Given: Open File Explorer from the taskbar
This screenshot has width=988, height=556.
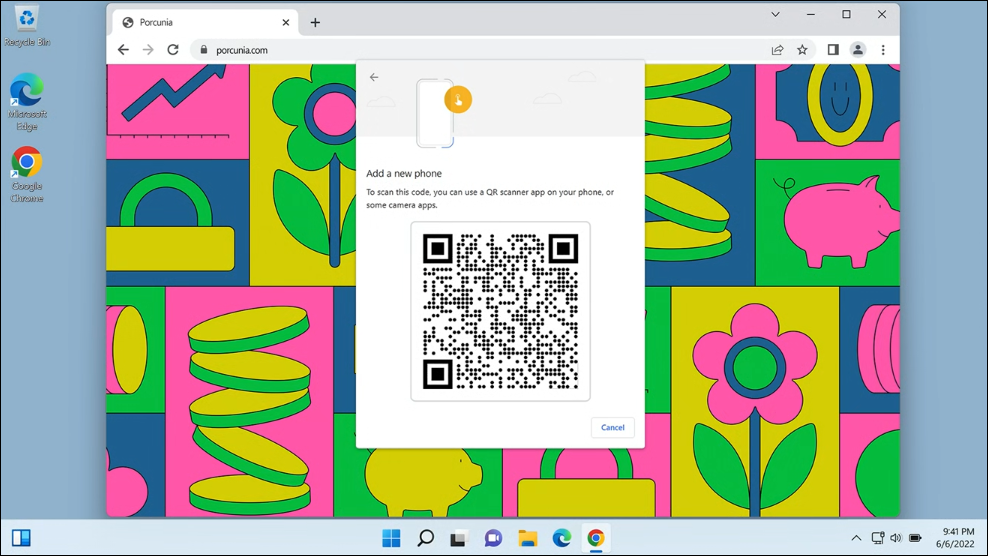Looking at the screenshot, I should tap(527, 538).
